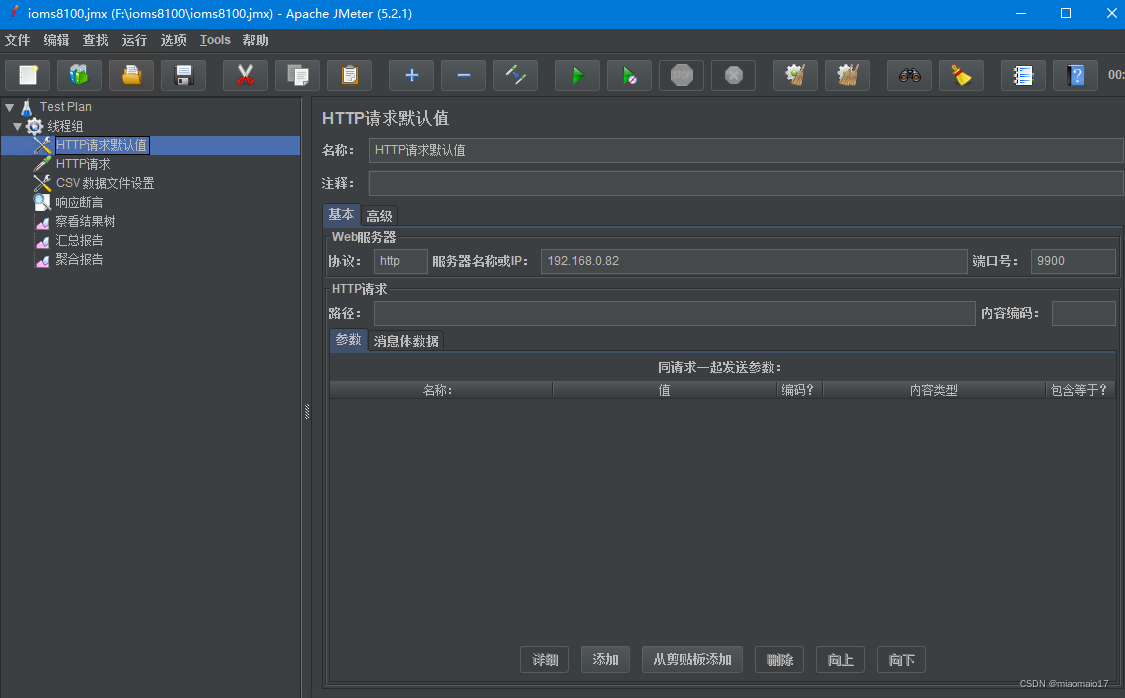The height and width of the screenshot is (698, 1125).
Task: Select HTTP请求默认值 tree item
Action: click(x=102, y=145)
